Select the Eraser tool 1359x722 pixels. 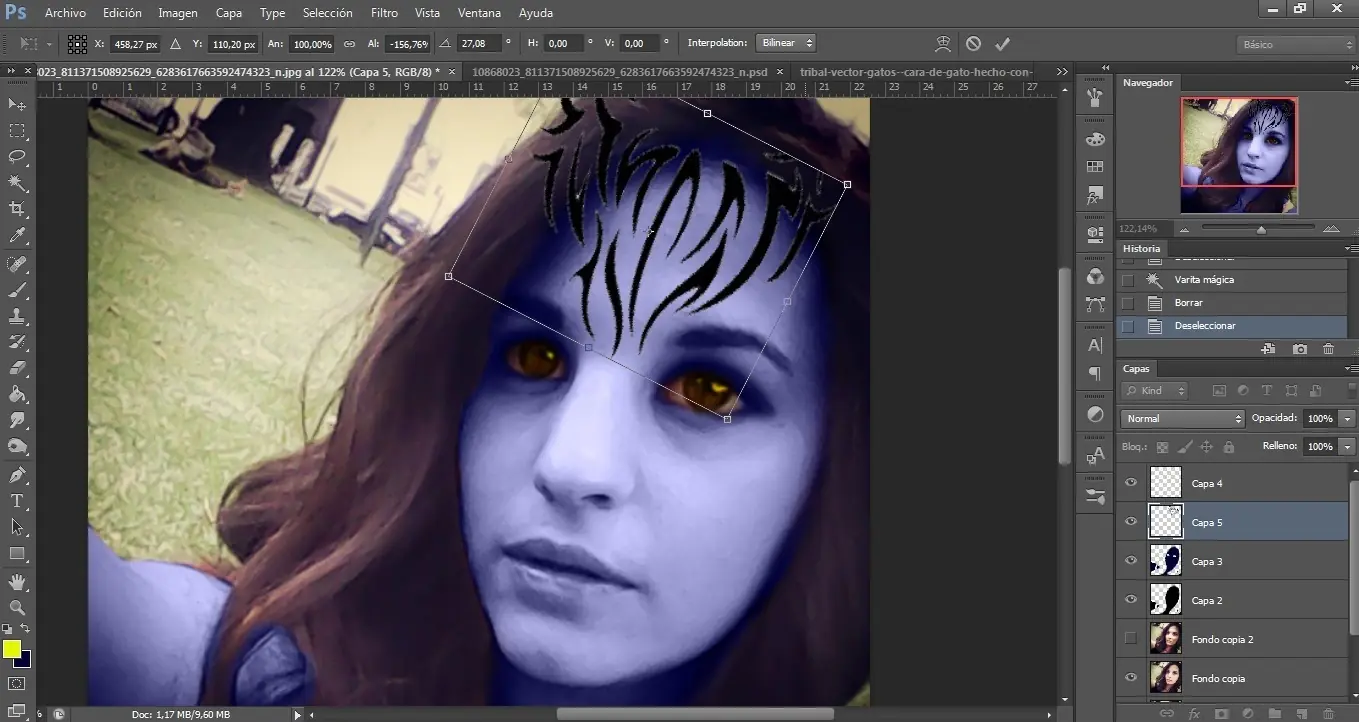pyautogui.click(x=17, y=368)
